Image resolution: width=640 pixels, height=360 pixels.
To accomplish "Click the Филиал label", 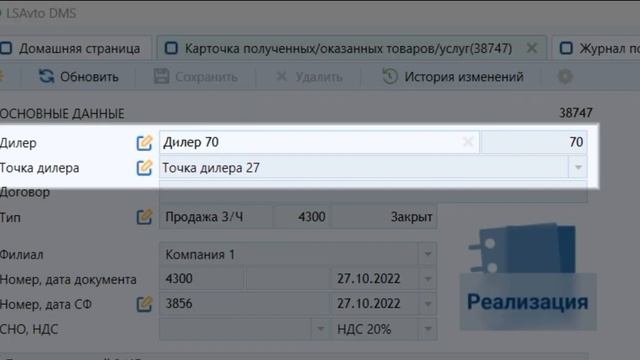I will coord(21,255).
